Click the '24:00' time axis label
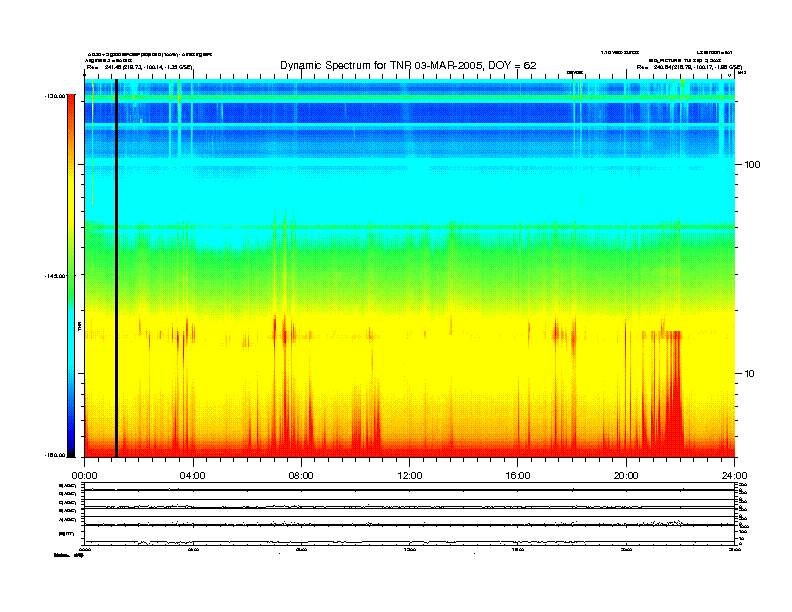792x612 pixels. tap(734, 476)
